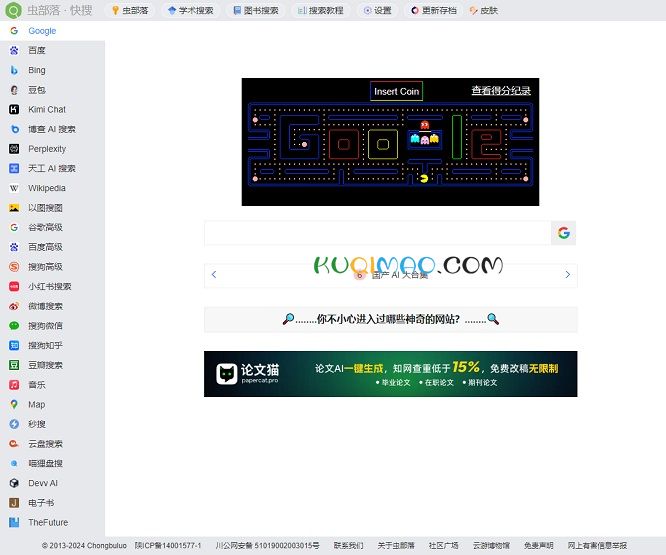Click the right arrow in carousel bar
Image resolution: width=666 pixels, height=555 pixels.
point(567,275)
